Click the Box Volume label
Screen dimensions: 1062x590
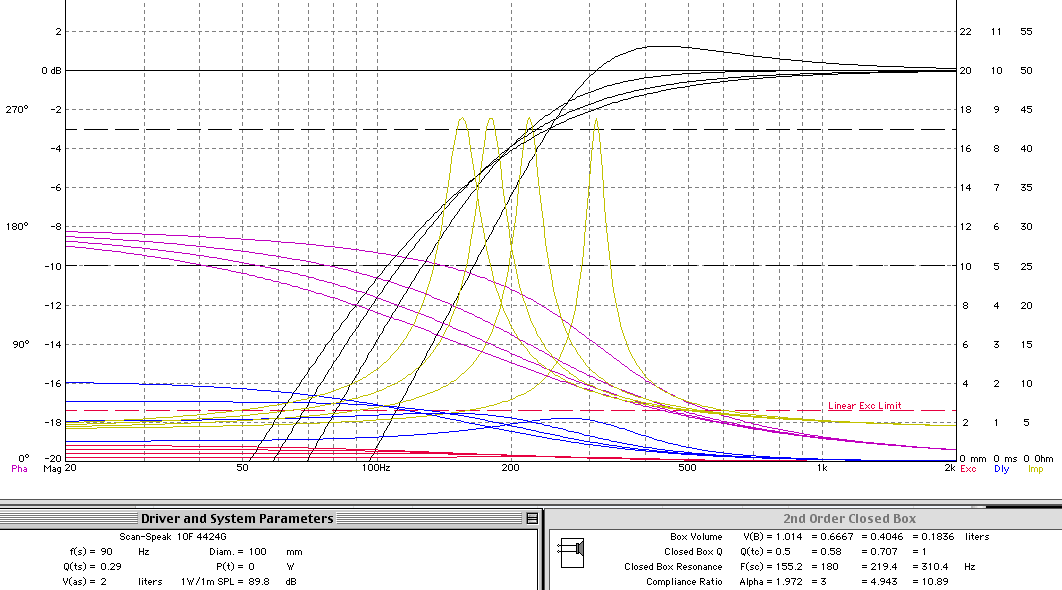[696, 536]
